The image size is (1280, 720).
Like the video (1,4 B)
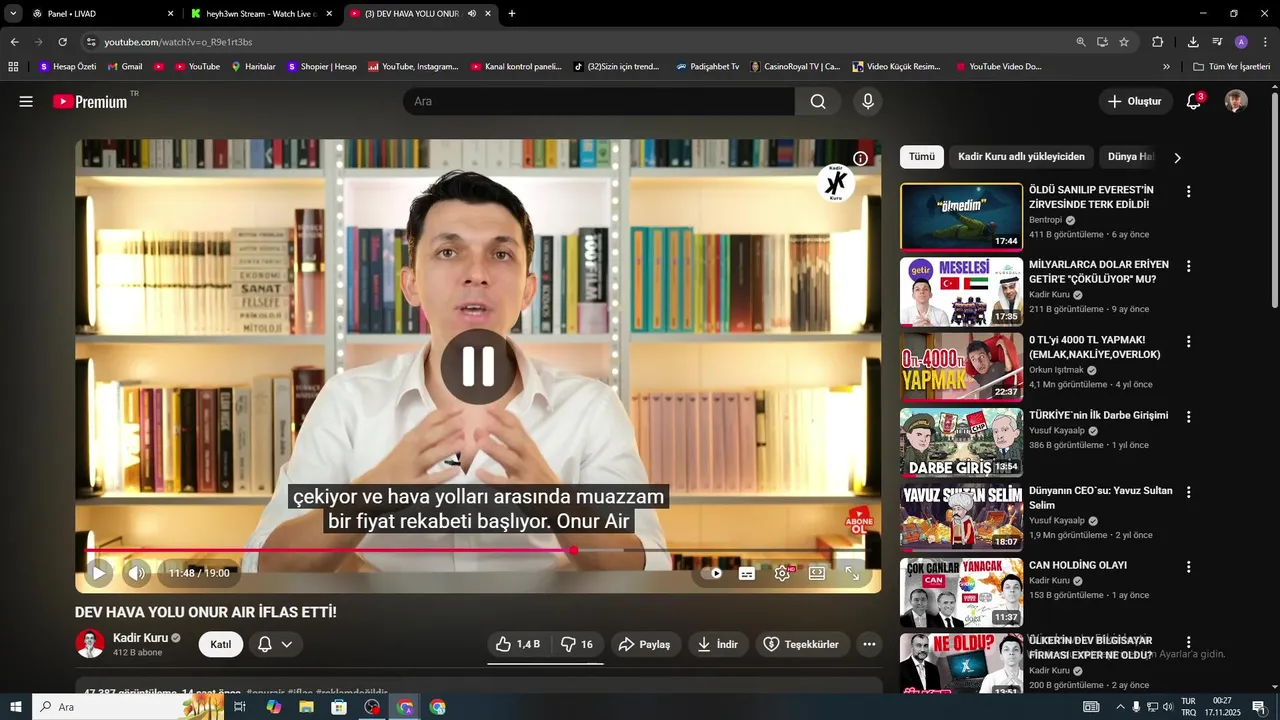pos(518,644)
